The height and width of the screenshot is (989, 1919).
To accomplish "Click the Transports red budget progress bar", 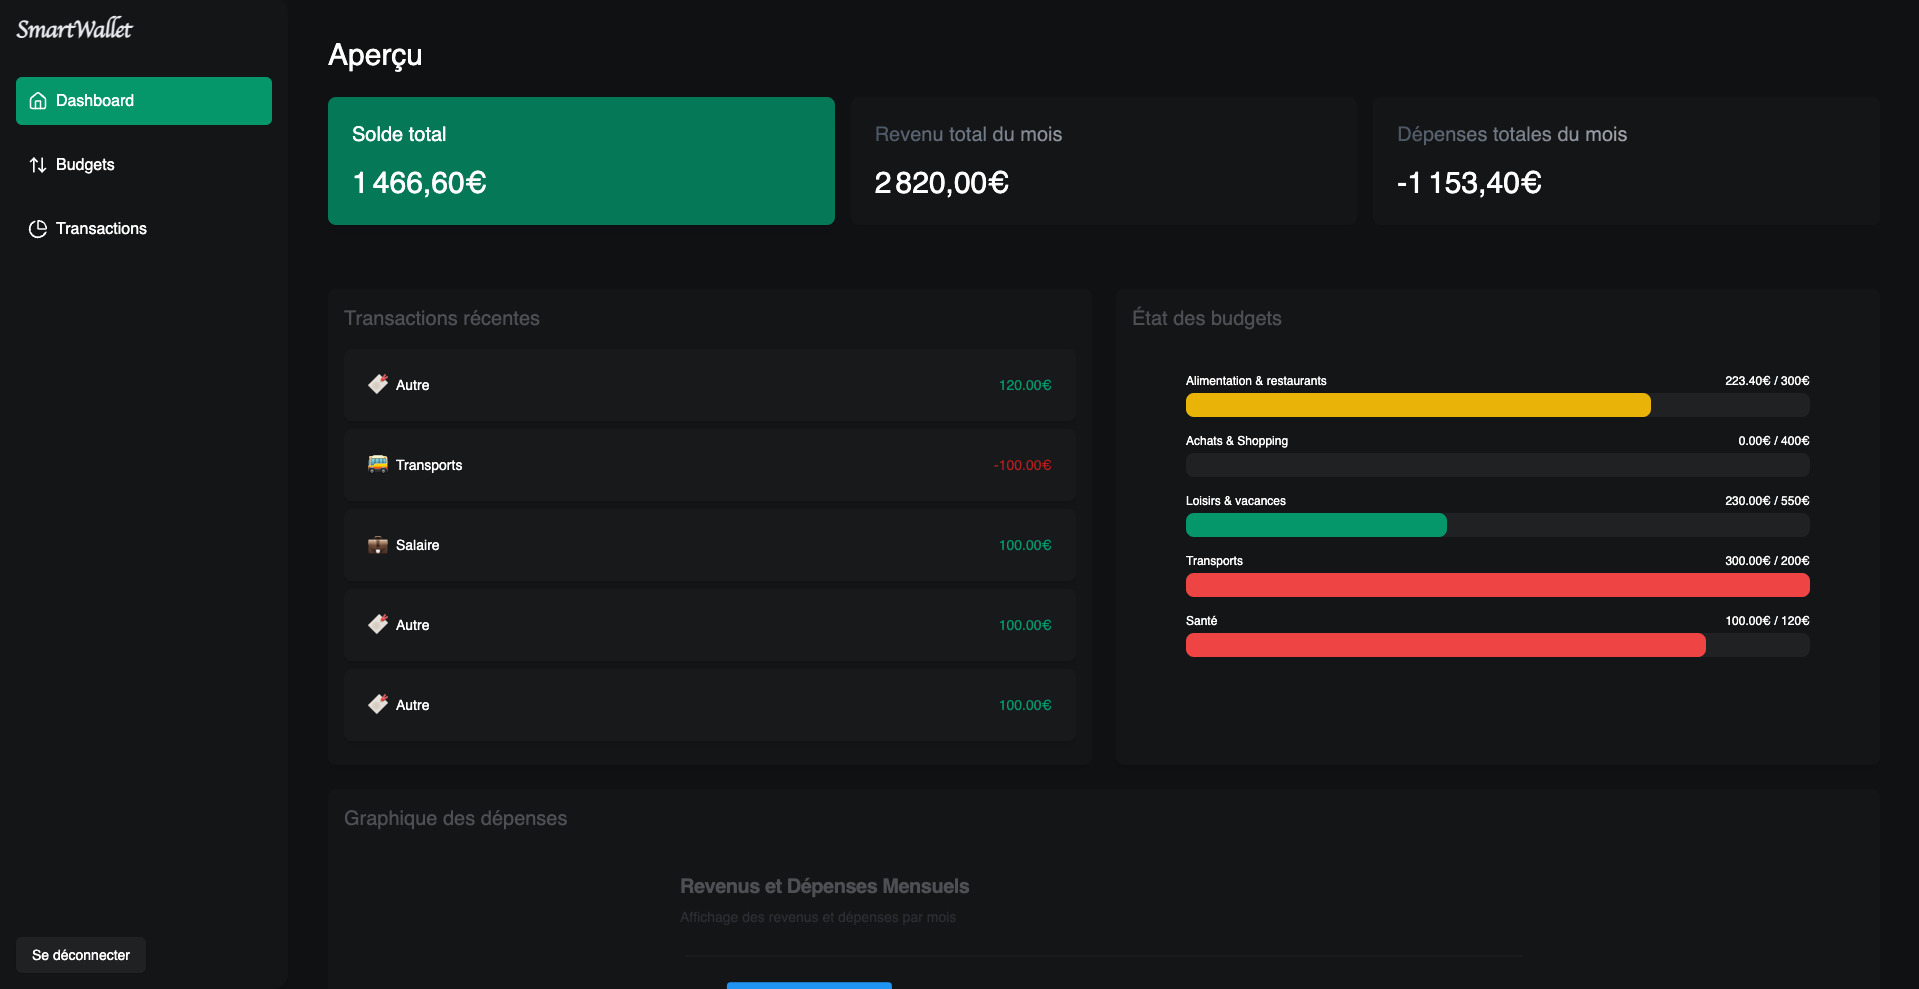I will (1498, 585).
